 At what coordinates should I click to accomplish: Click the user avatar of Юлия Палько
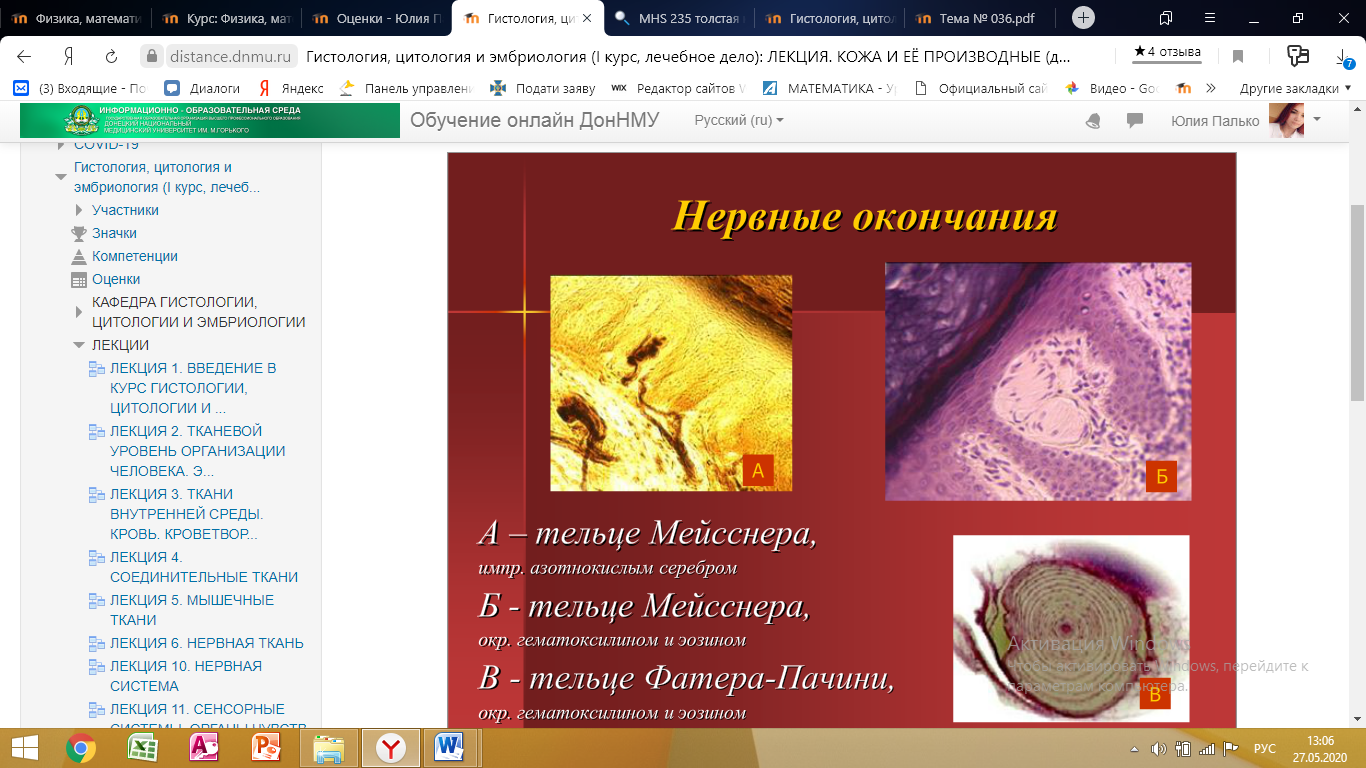pyautogui.click(x=1286, y=120)
